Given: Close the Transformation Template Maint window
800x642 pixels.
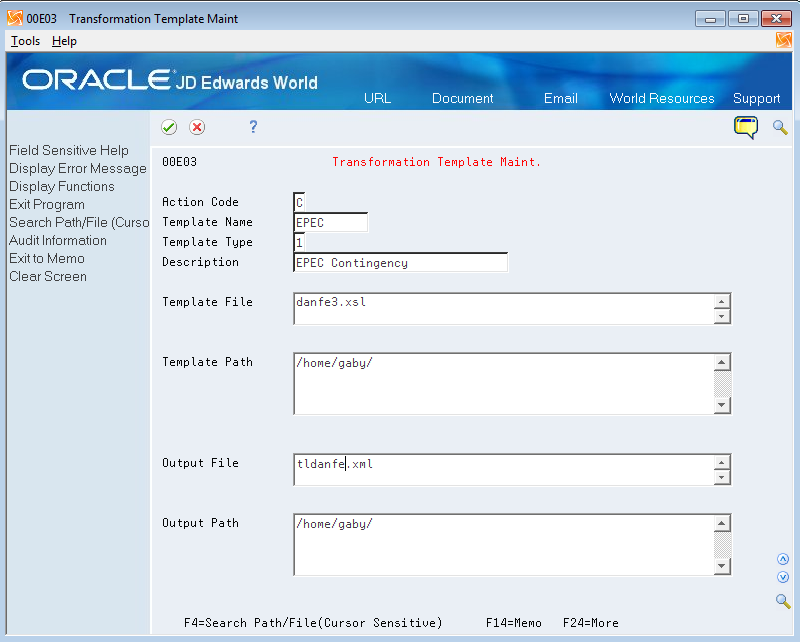Looking at the screenshot, I should (x=776, y=19).
